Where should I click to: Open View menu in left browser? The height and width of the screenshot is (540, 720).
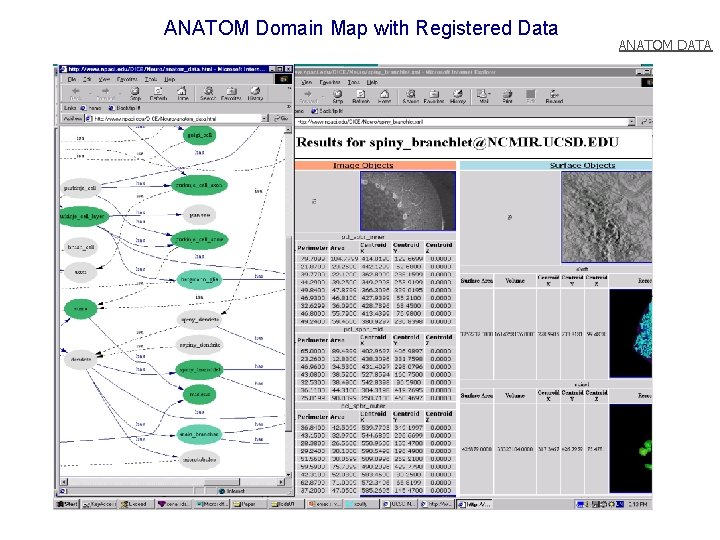[x=104, y=79]
